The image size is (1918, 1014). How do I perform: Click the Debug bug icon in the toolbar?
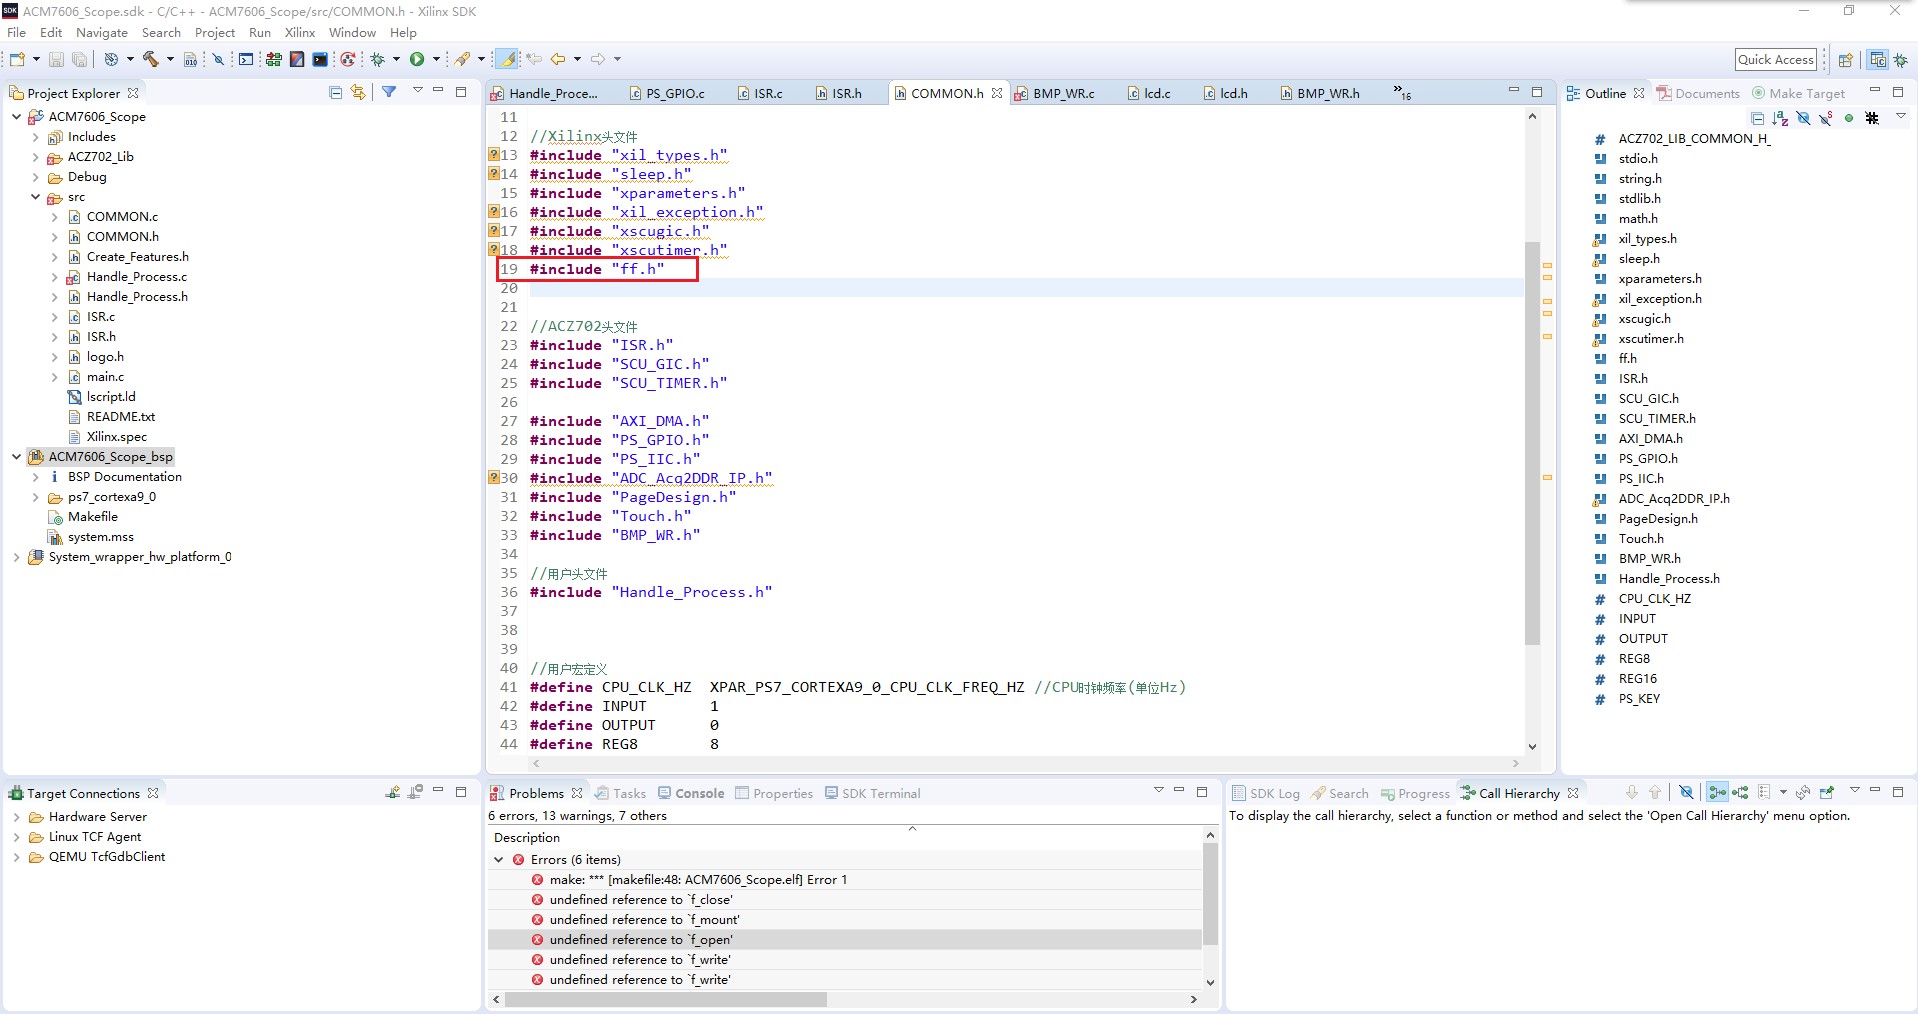(378, 60)
